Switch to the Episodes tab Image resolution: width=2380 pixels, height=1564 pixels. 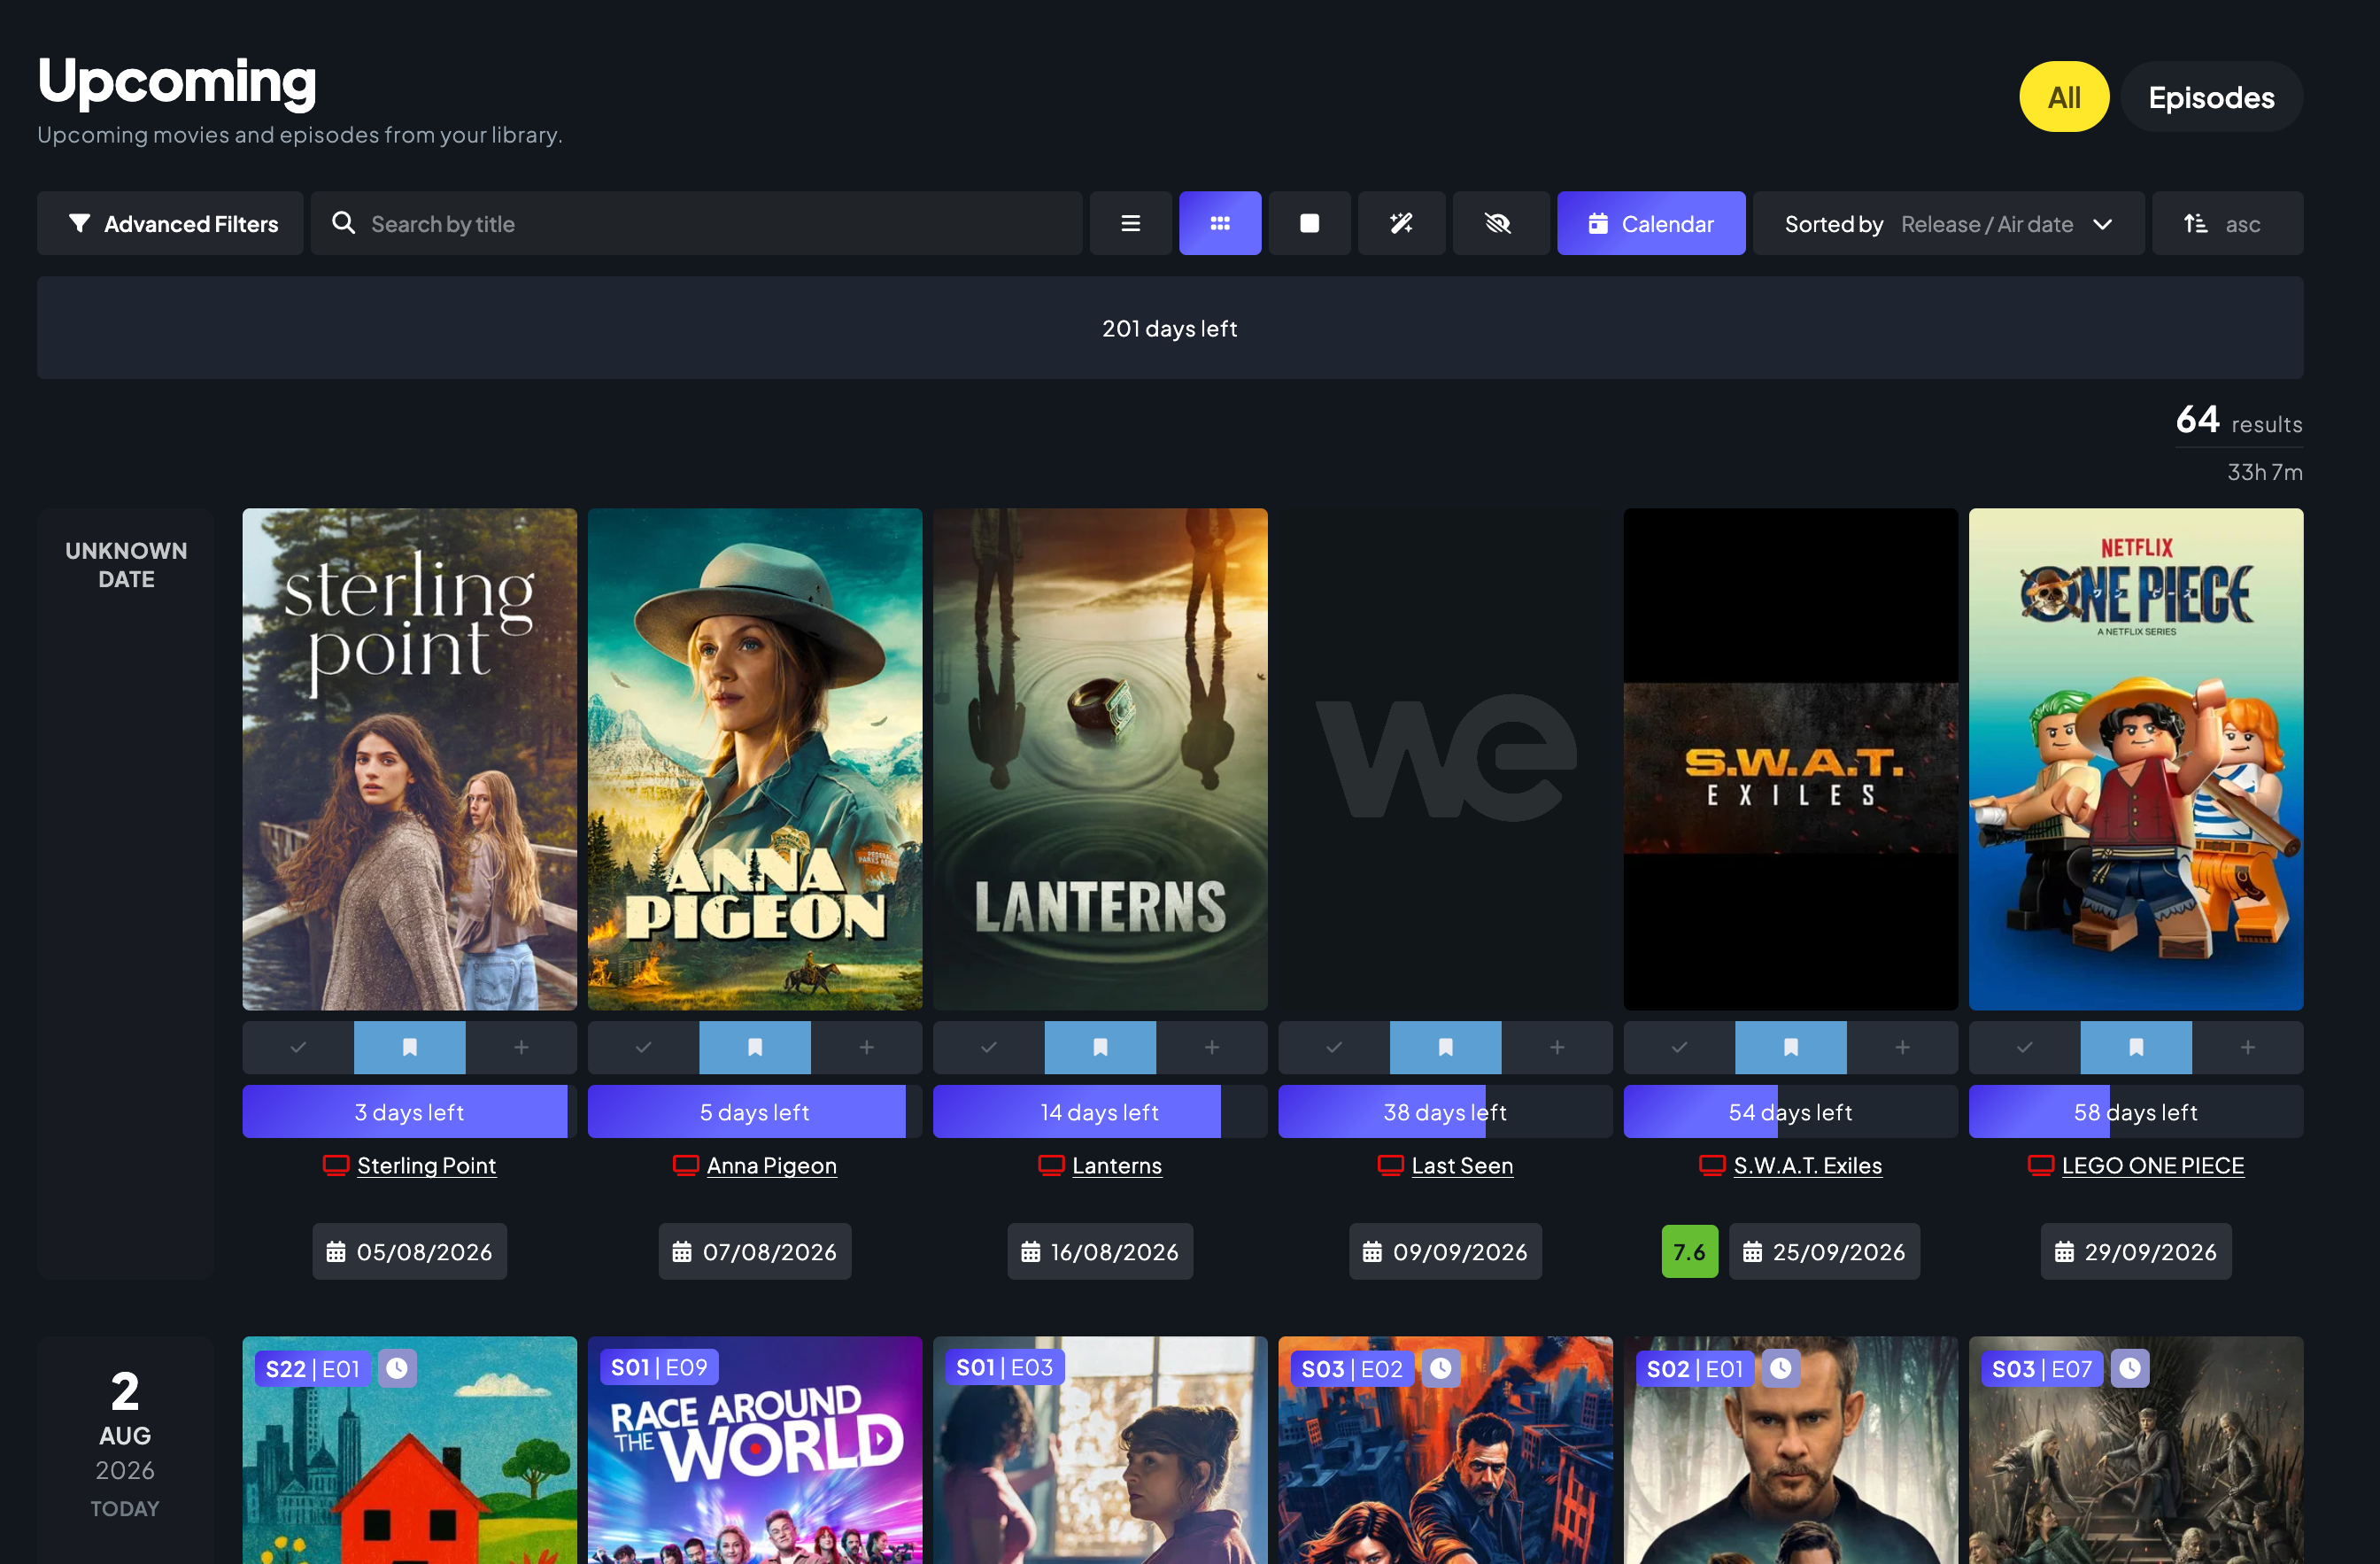point(2211,97)
